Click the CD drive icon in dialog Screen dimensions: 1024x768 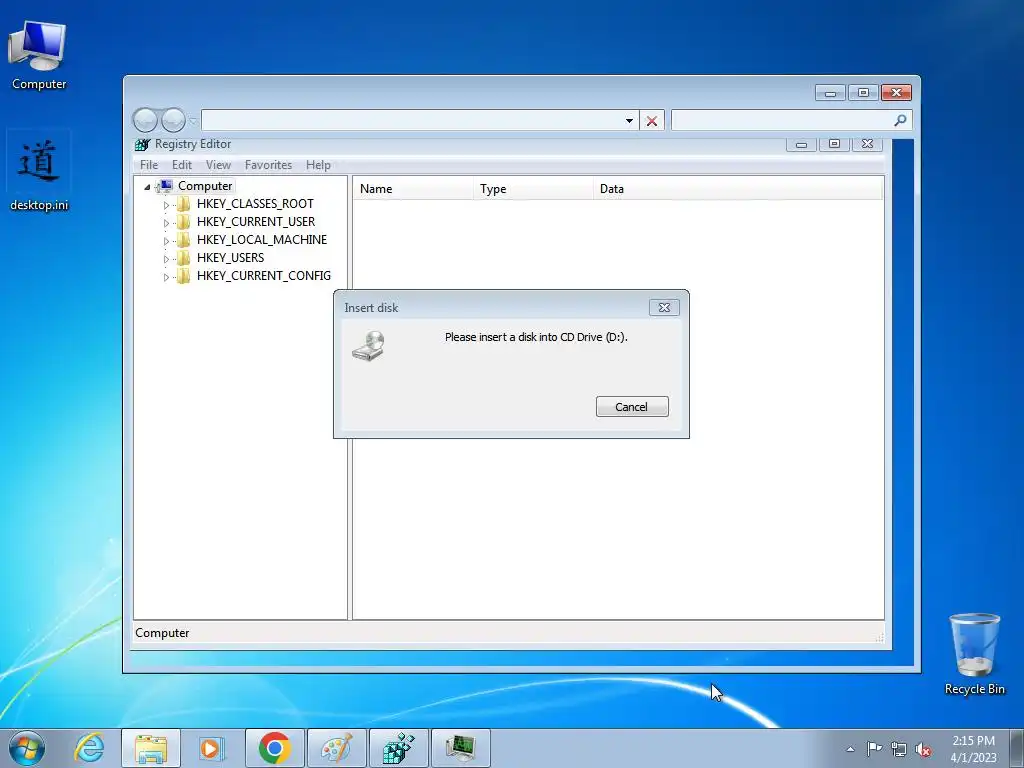[x=368, y=345]
